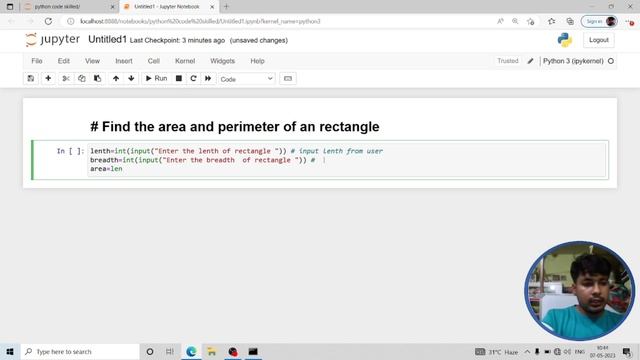Open the Cell menu
Viewport: 640px width, 360px height.
point(153,61)
